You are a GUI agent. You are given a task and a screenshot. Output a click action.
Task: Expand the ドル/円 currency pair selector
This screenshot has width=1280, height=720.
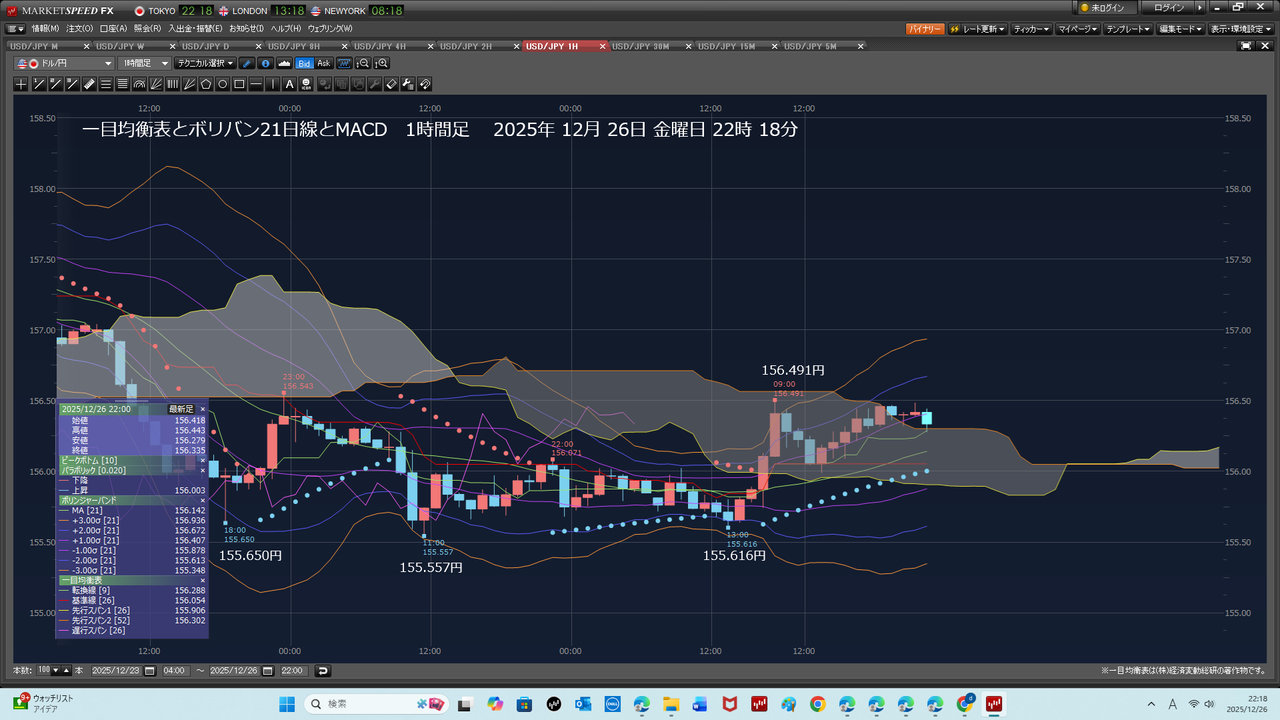click(x=65, y=63)
